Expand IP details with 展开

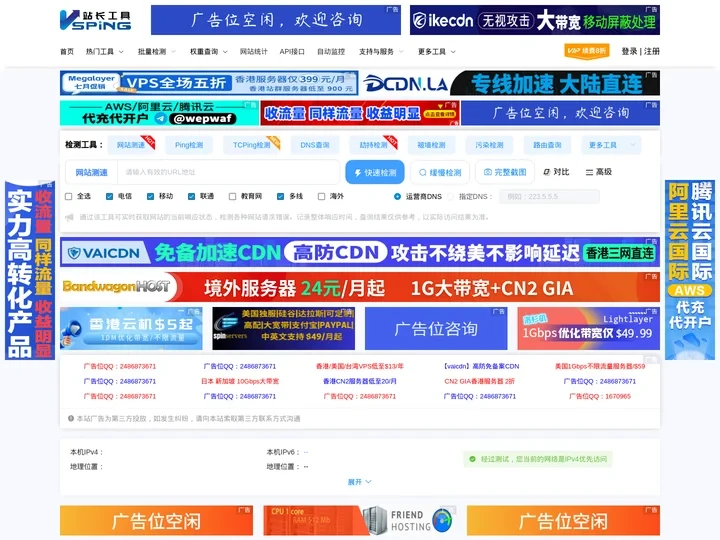click(x=360, y=482)
